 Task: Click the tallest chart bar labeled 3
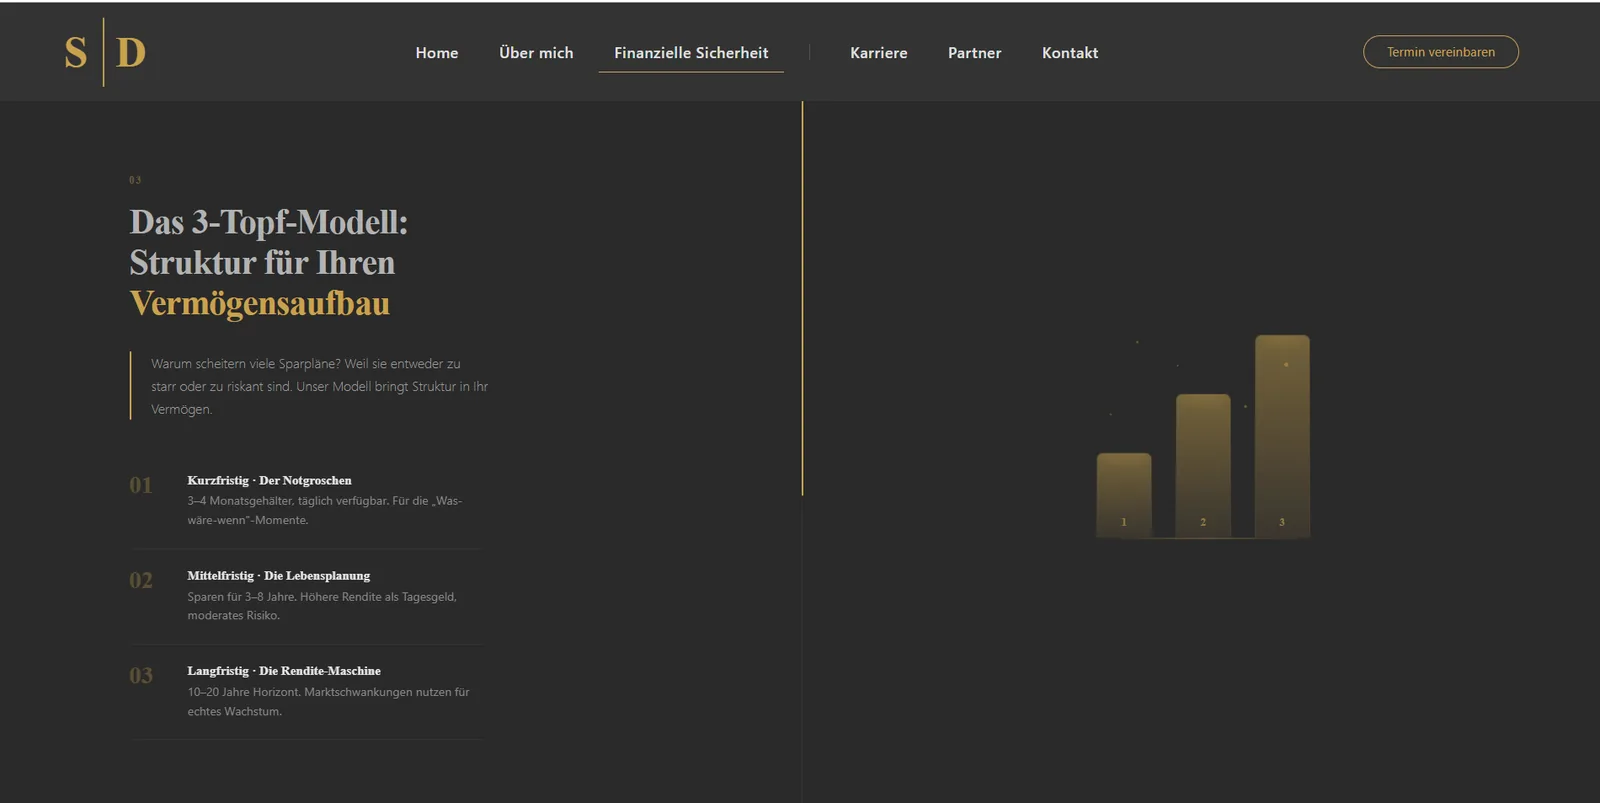tap(1282, 436)
